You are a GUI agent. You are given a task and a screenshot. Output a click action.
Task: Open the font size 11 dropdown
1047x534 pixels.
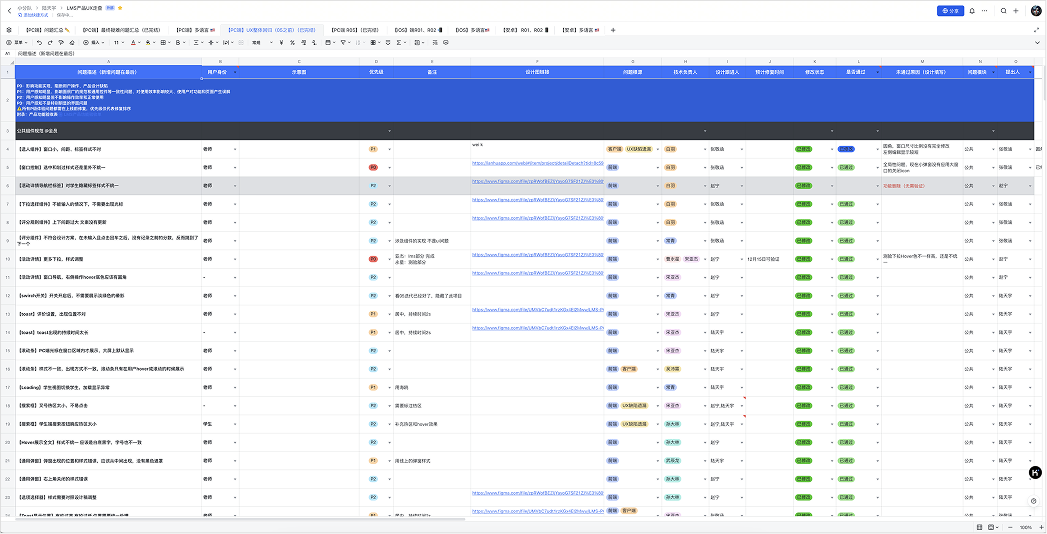point(119,42)
